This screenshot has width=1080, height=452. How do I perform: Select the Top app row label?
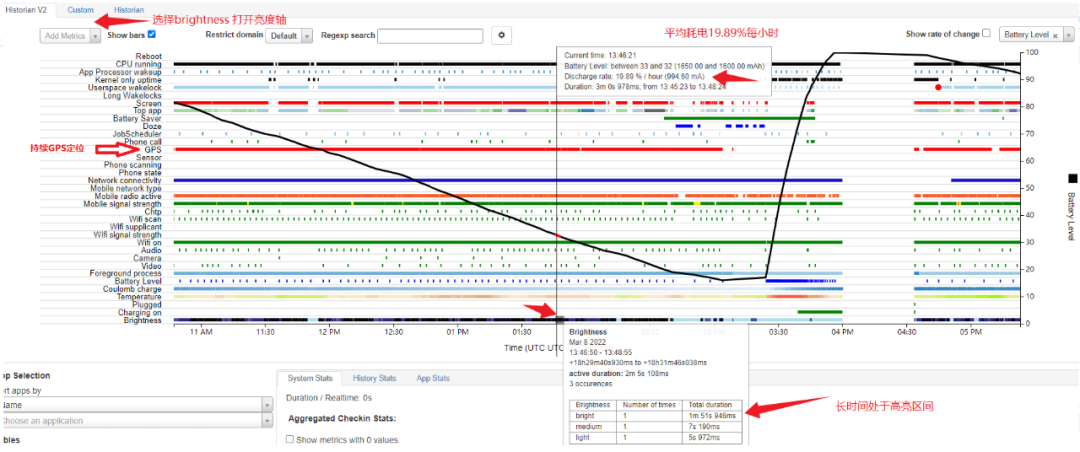click(147, 111)
